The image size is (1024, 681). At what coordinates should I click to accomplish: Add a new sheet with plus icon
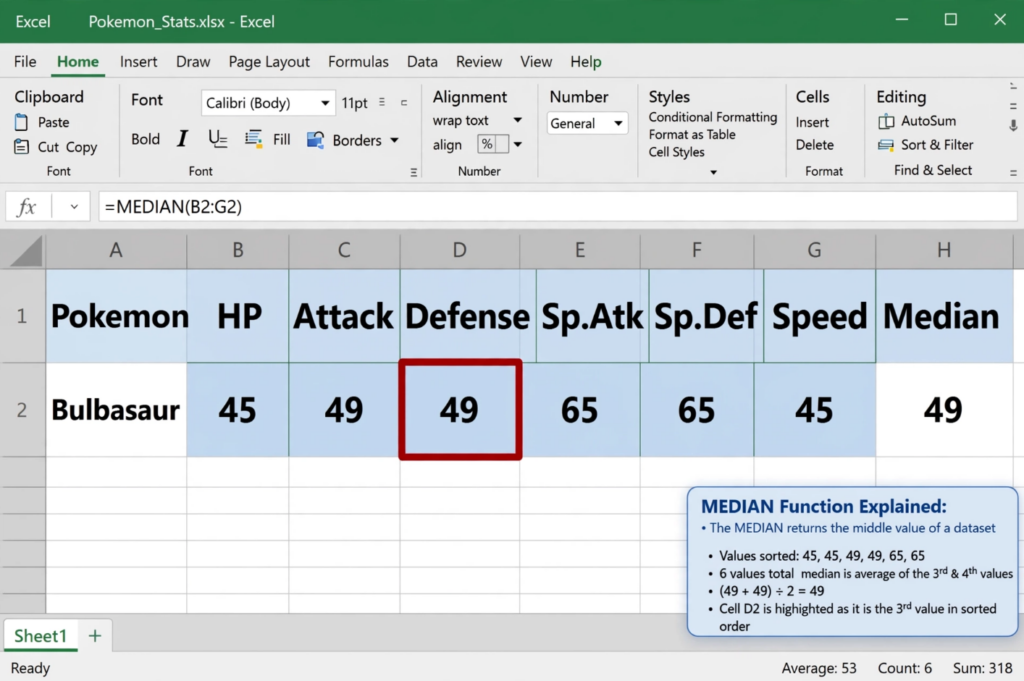click(x=95, y=635)
